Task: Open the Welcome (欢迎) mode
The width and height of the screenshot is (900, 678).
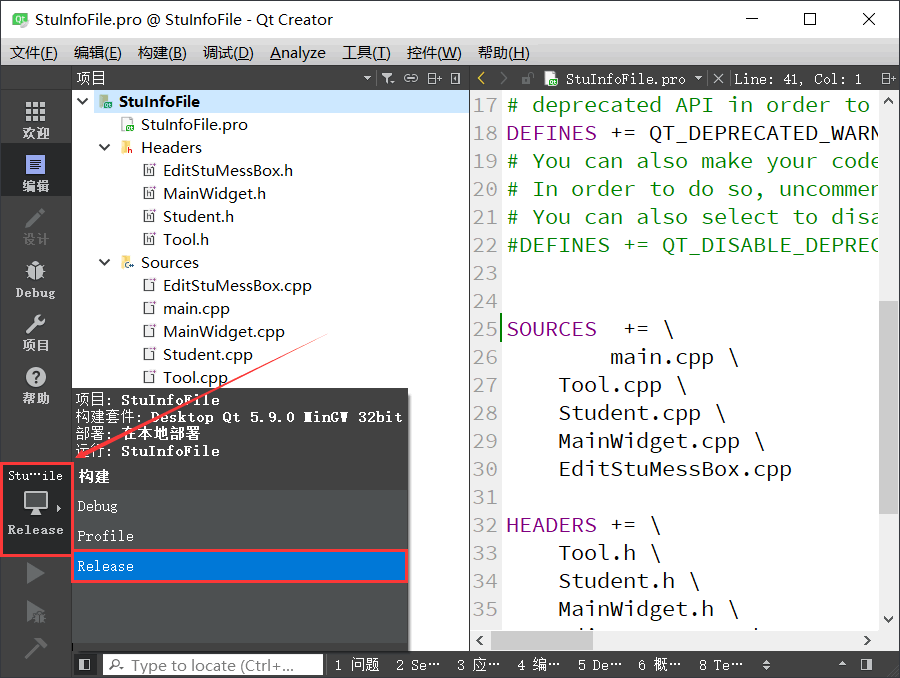Action: click(36, 120)
